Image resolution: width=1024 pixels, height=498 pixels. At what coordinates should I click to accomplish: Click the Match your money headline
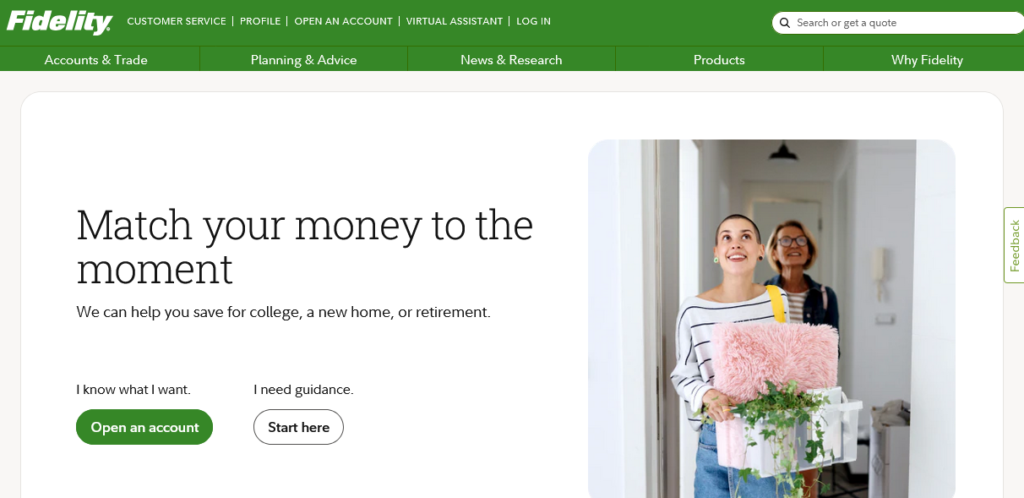304,247
